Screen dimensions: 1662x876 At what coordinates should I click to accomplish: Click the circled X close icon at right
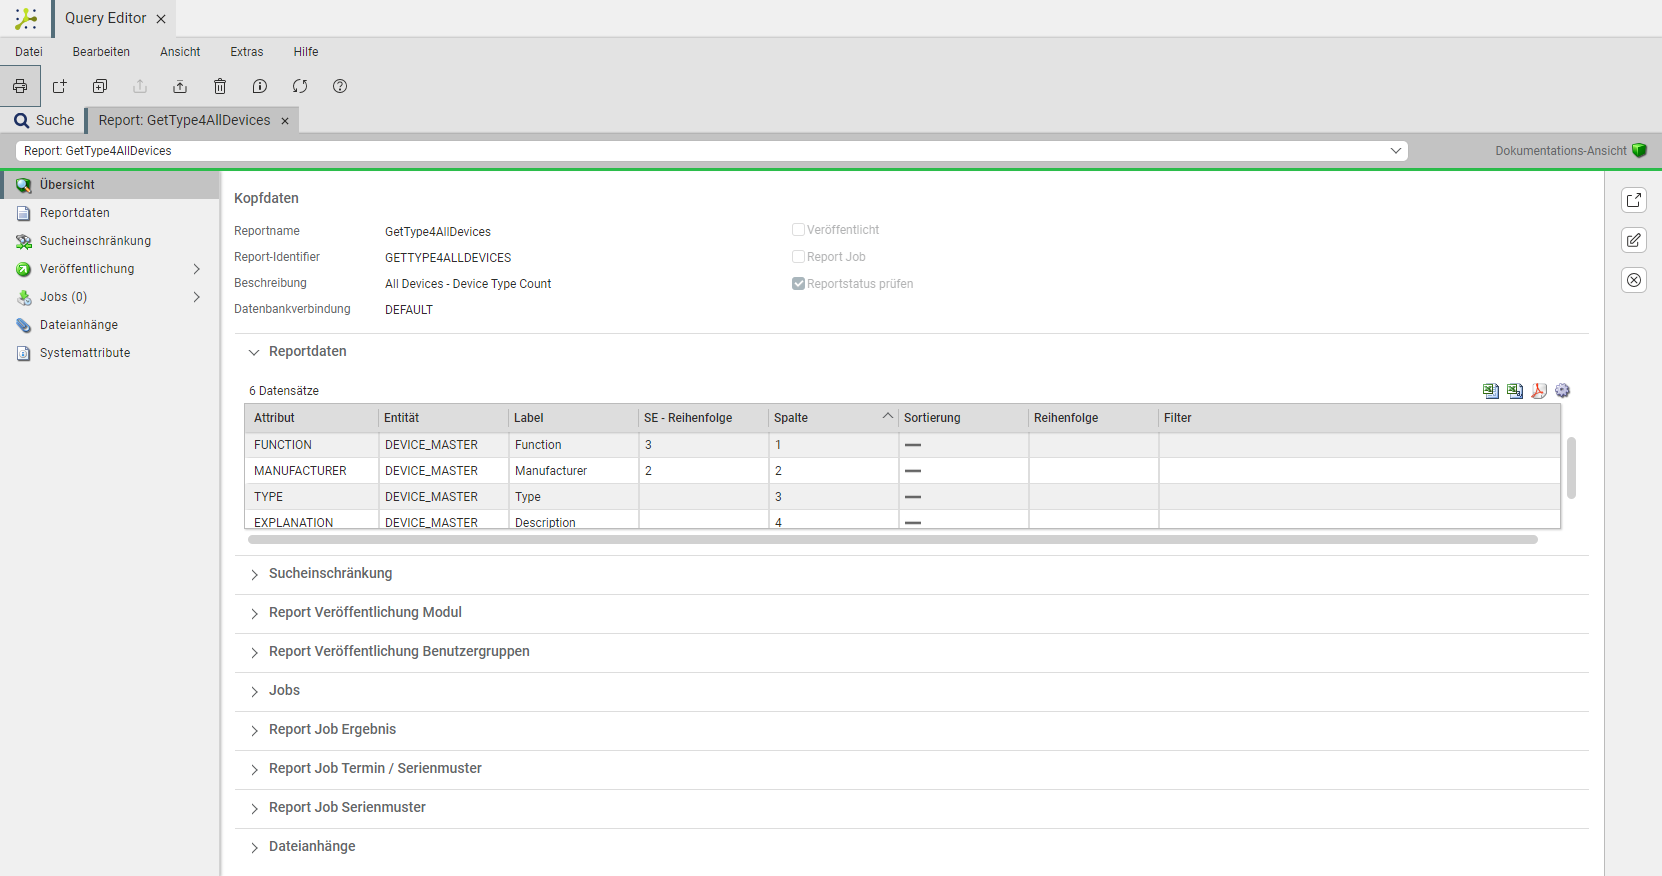(x=1634, y=280)
